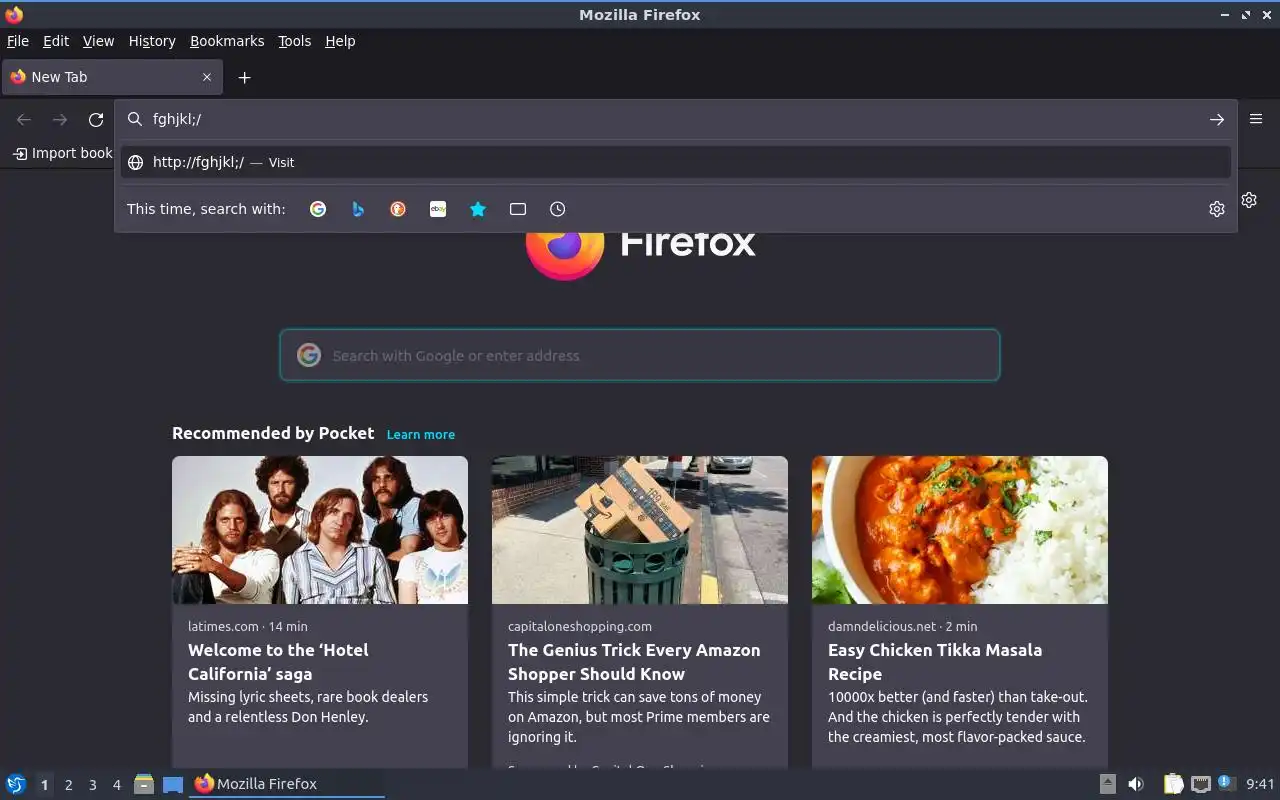This screenshot has height=800, width=1280.
Task: Open file manager from taskbar
Action: click(144, 784)
